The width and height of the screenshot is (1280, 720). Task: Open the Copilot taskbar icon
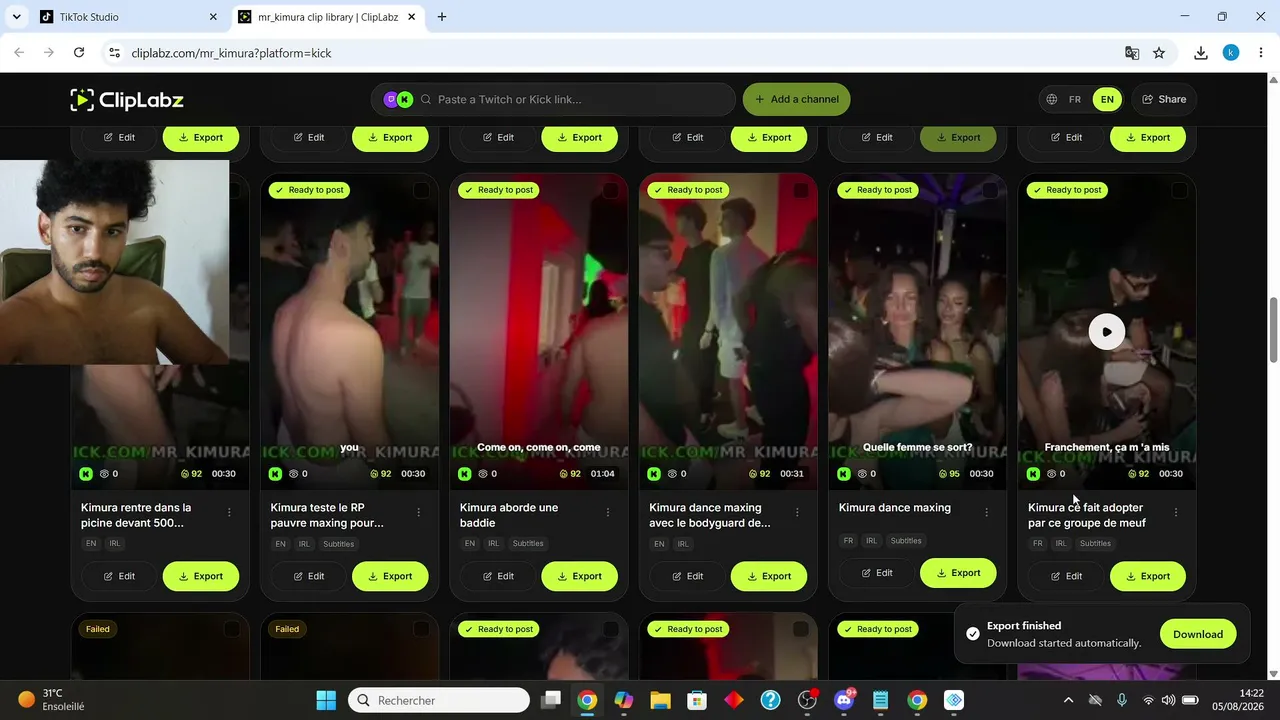tap(623, 700)
